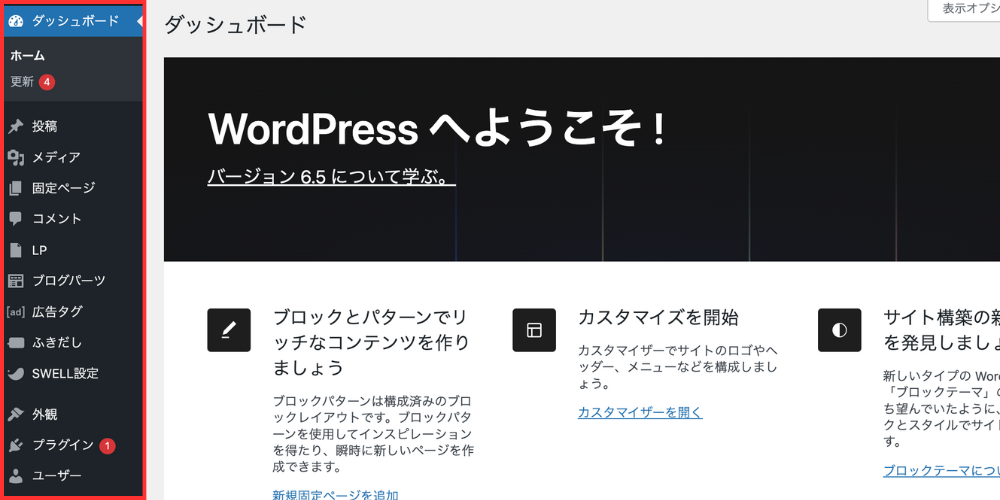Click the Users person icon

pyautogui.click(x=16, y=476)
